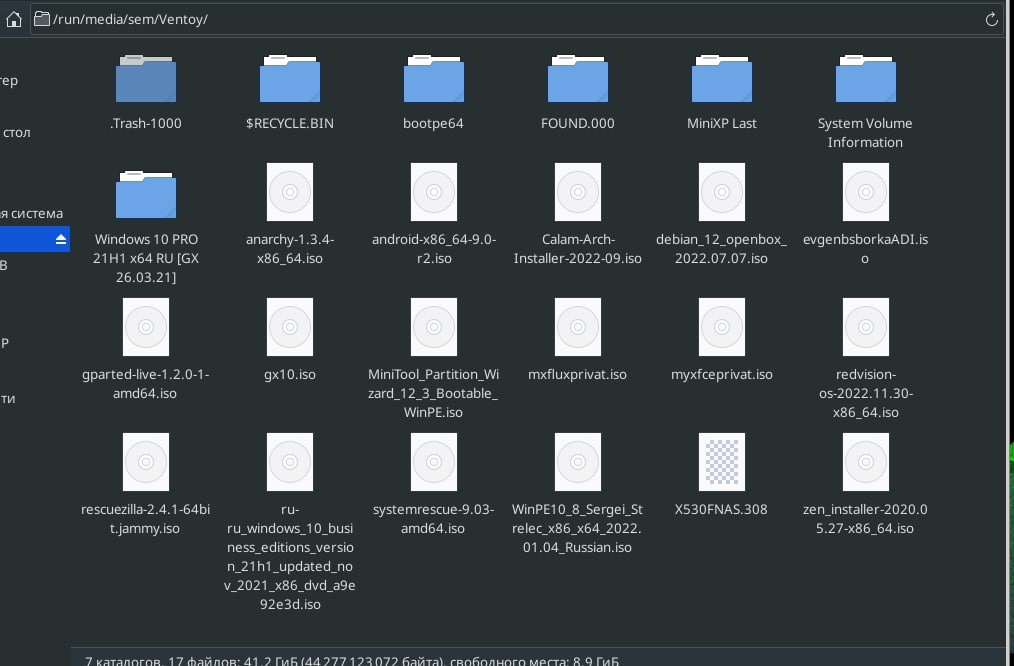Select WinPE10_8_Sergei_Strelec iso icon

(578, 462)
